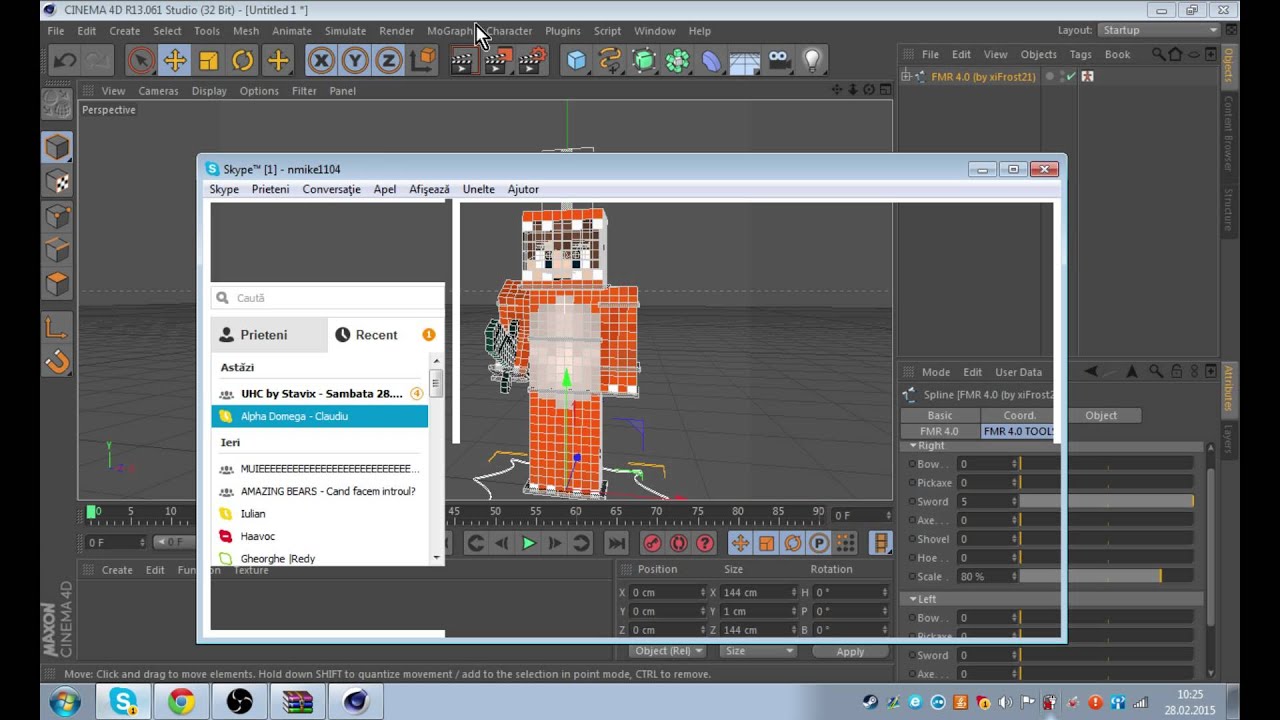This screenshot has height=720, width=1280.
Task: Open the Size mode dropdown
Action: 758,651
